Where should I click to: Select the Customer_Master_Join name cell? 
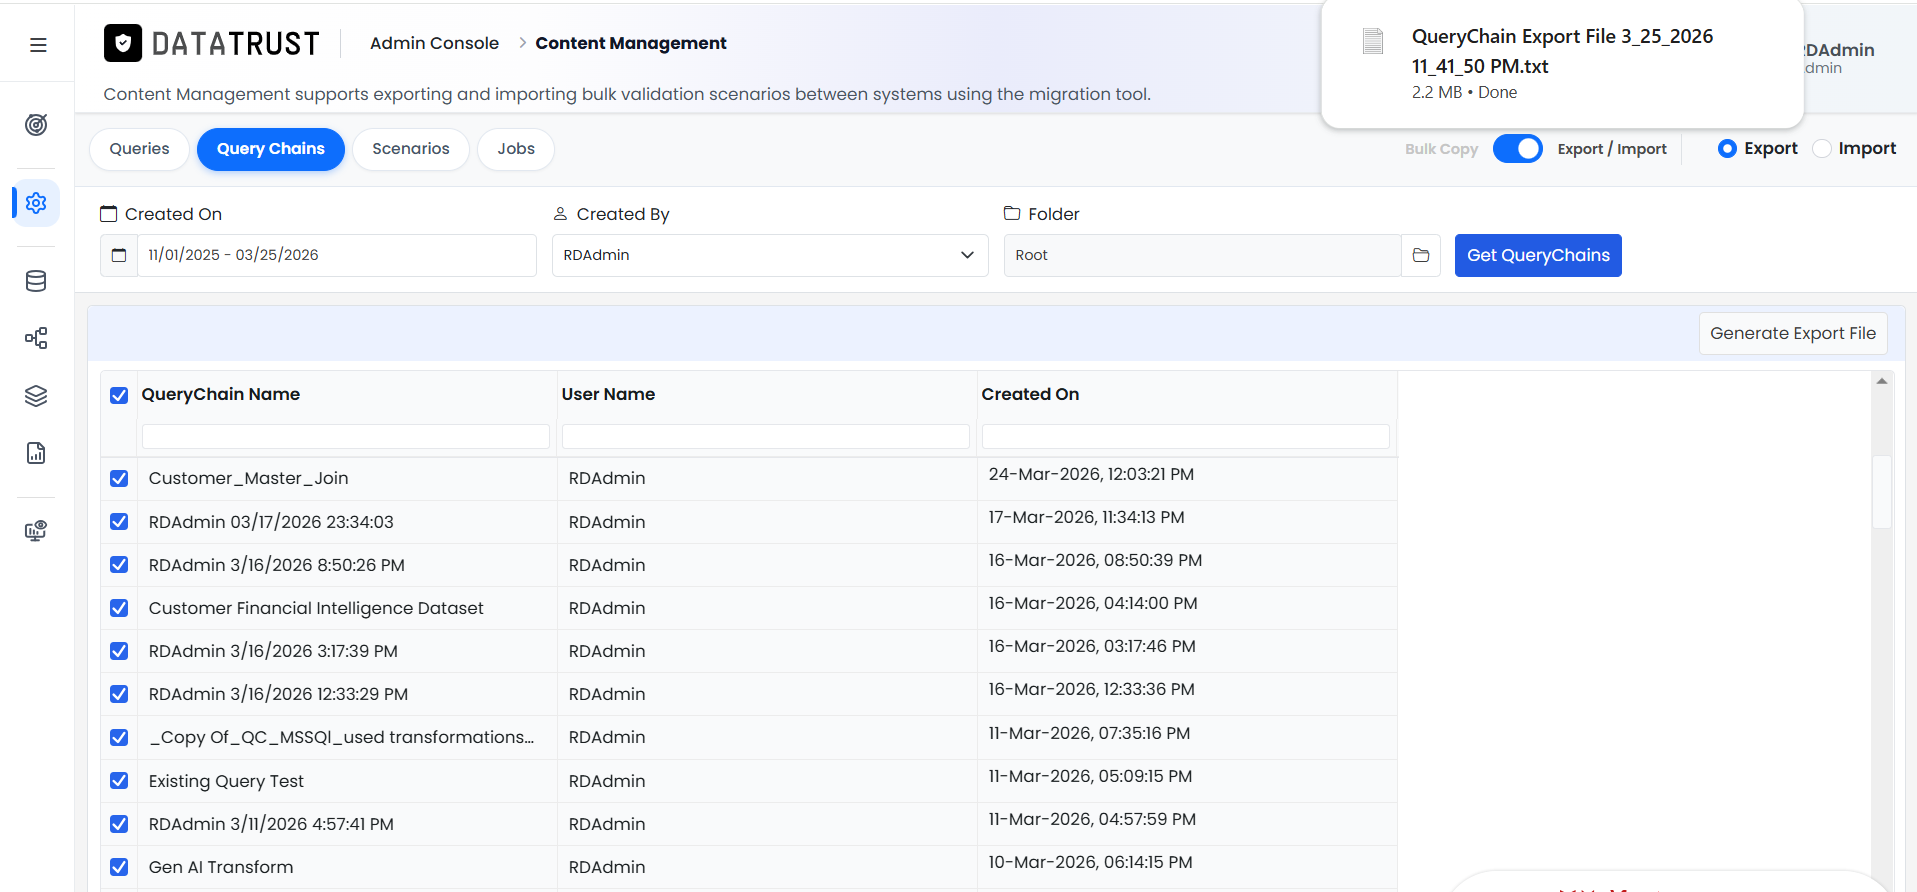click(x=347, y=478)
